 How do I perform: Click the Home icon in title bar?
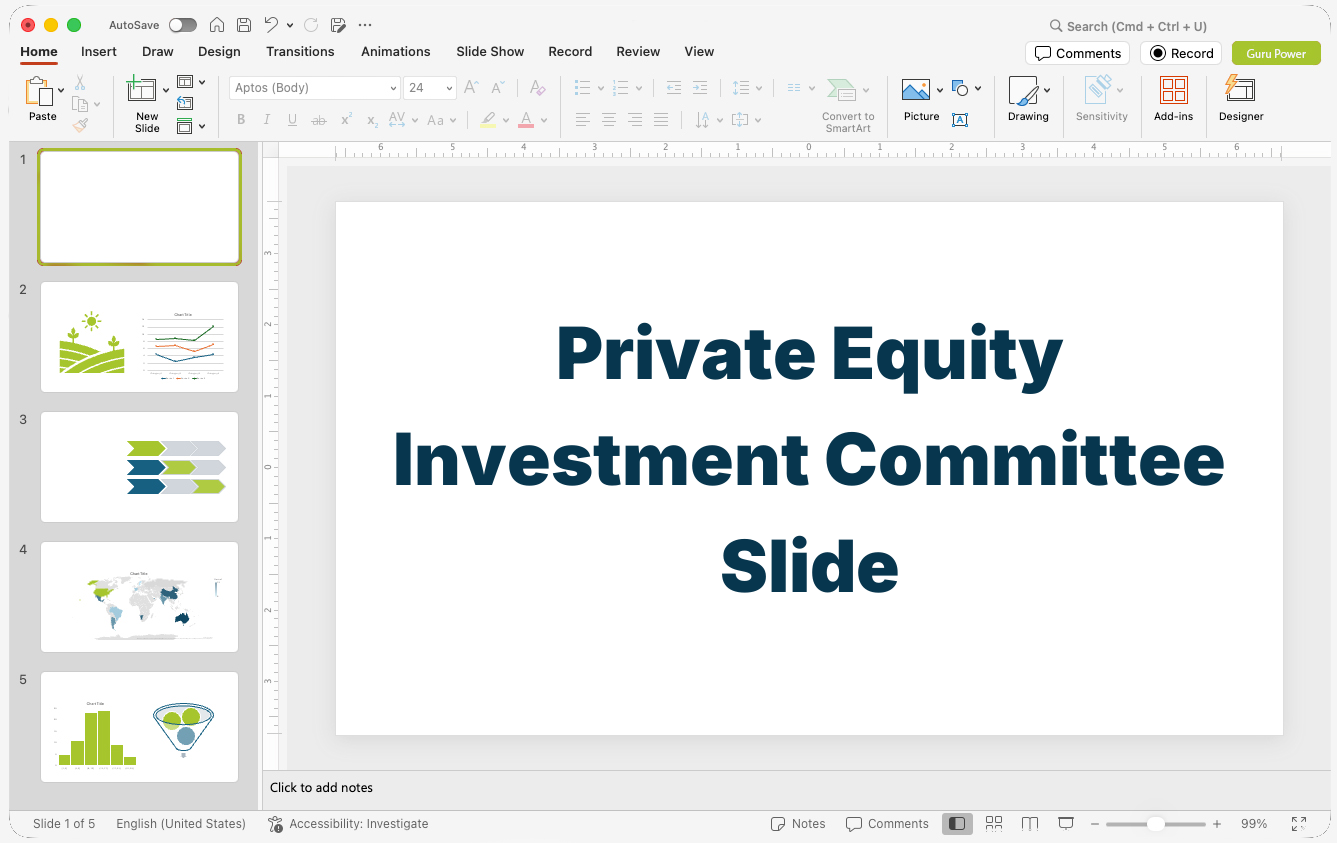click(217, 25)
